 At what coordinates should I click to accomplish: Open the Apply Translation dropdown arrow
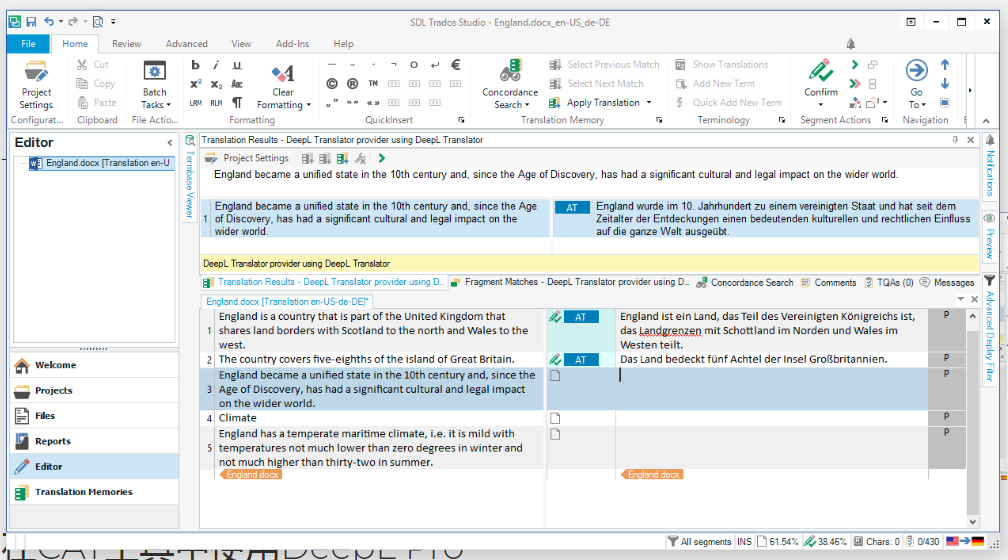[649, 103]
